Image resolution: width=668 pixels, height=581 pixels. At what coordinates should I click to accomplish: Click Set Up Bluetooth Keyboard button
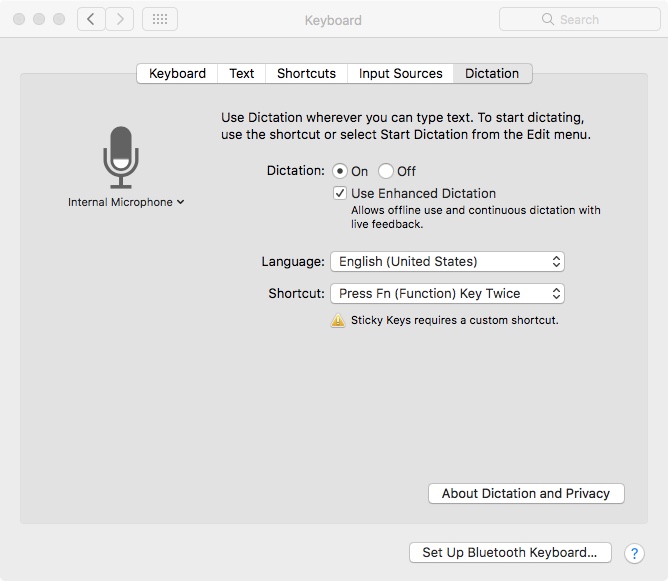509,552
